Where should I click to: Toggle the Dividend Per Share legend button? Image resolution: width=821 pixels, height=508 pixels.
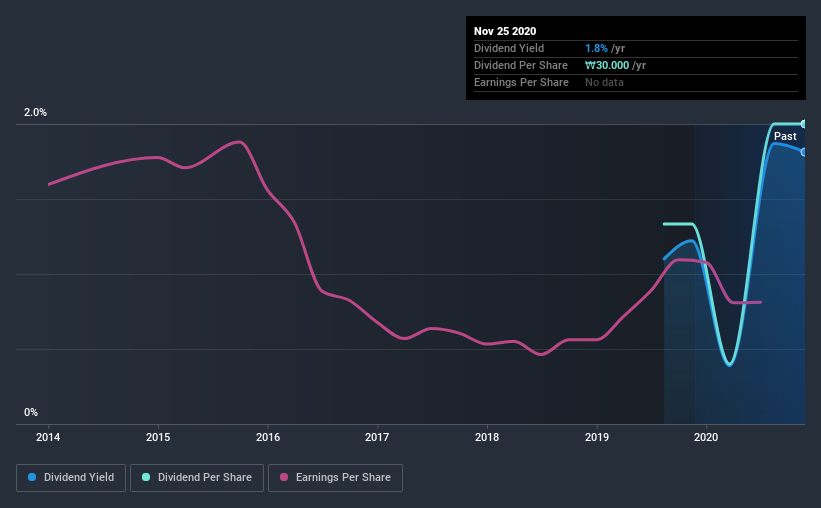197,478
